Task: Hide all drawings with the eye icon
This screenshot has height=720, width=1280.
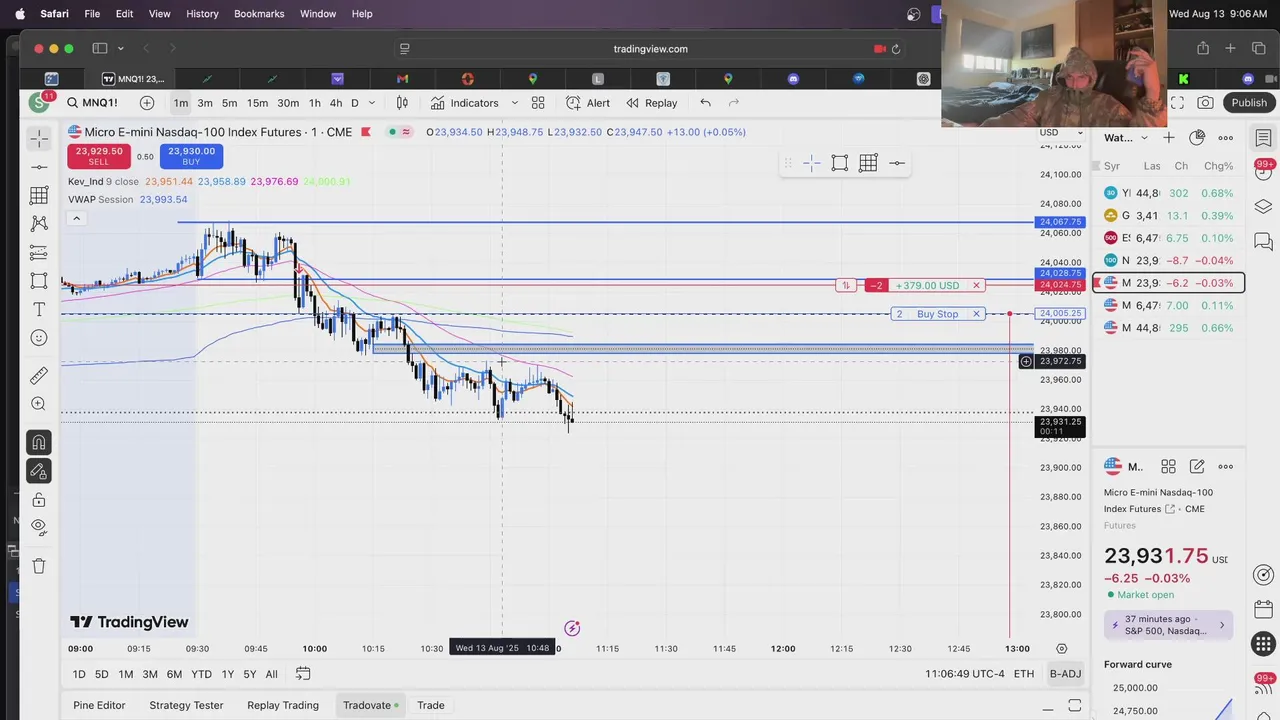Action: coord(39,527)
